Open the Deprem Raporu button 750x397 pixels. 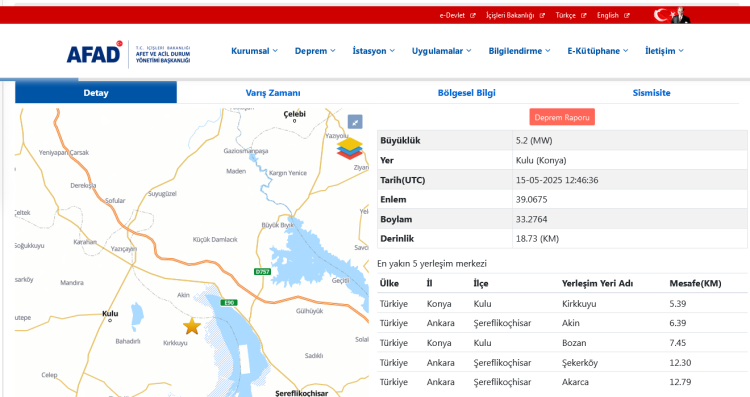coord(562,117)
